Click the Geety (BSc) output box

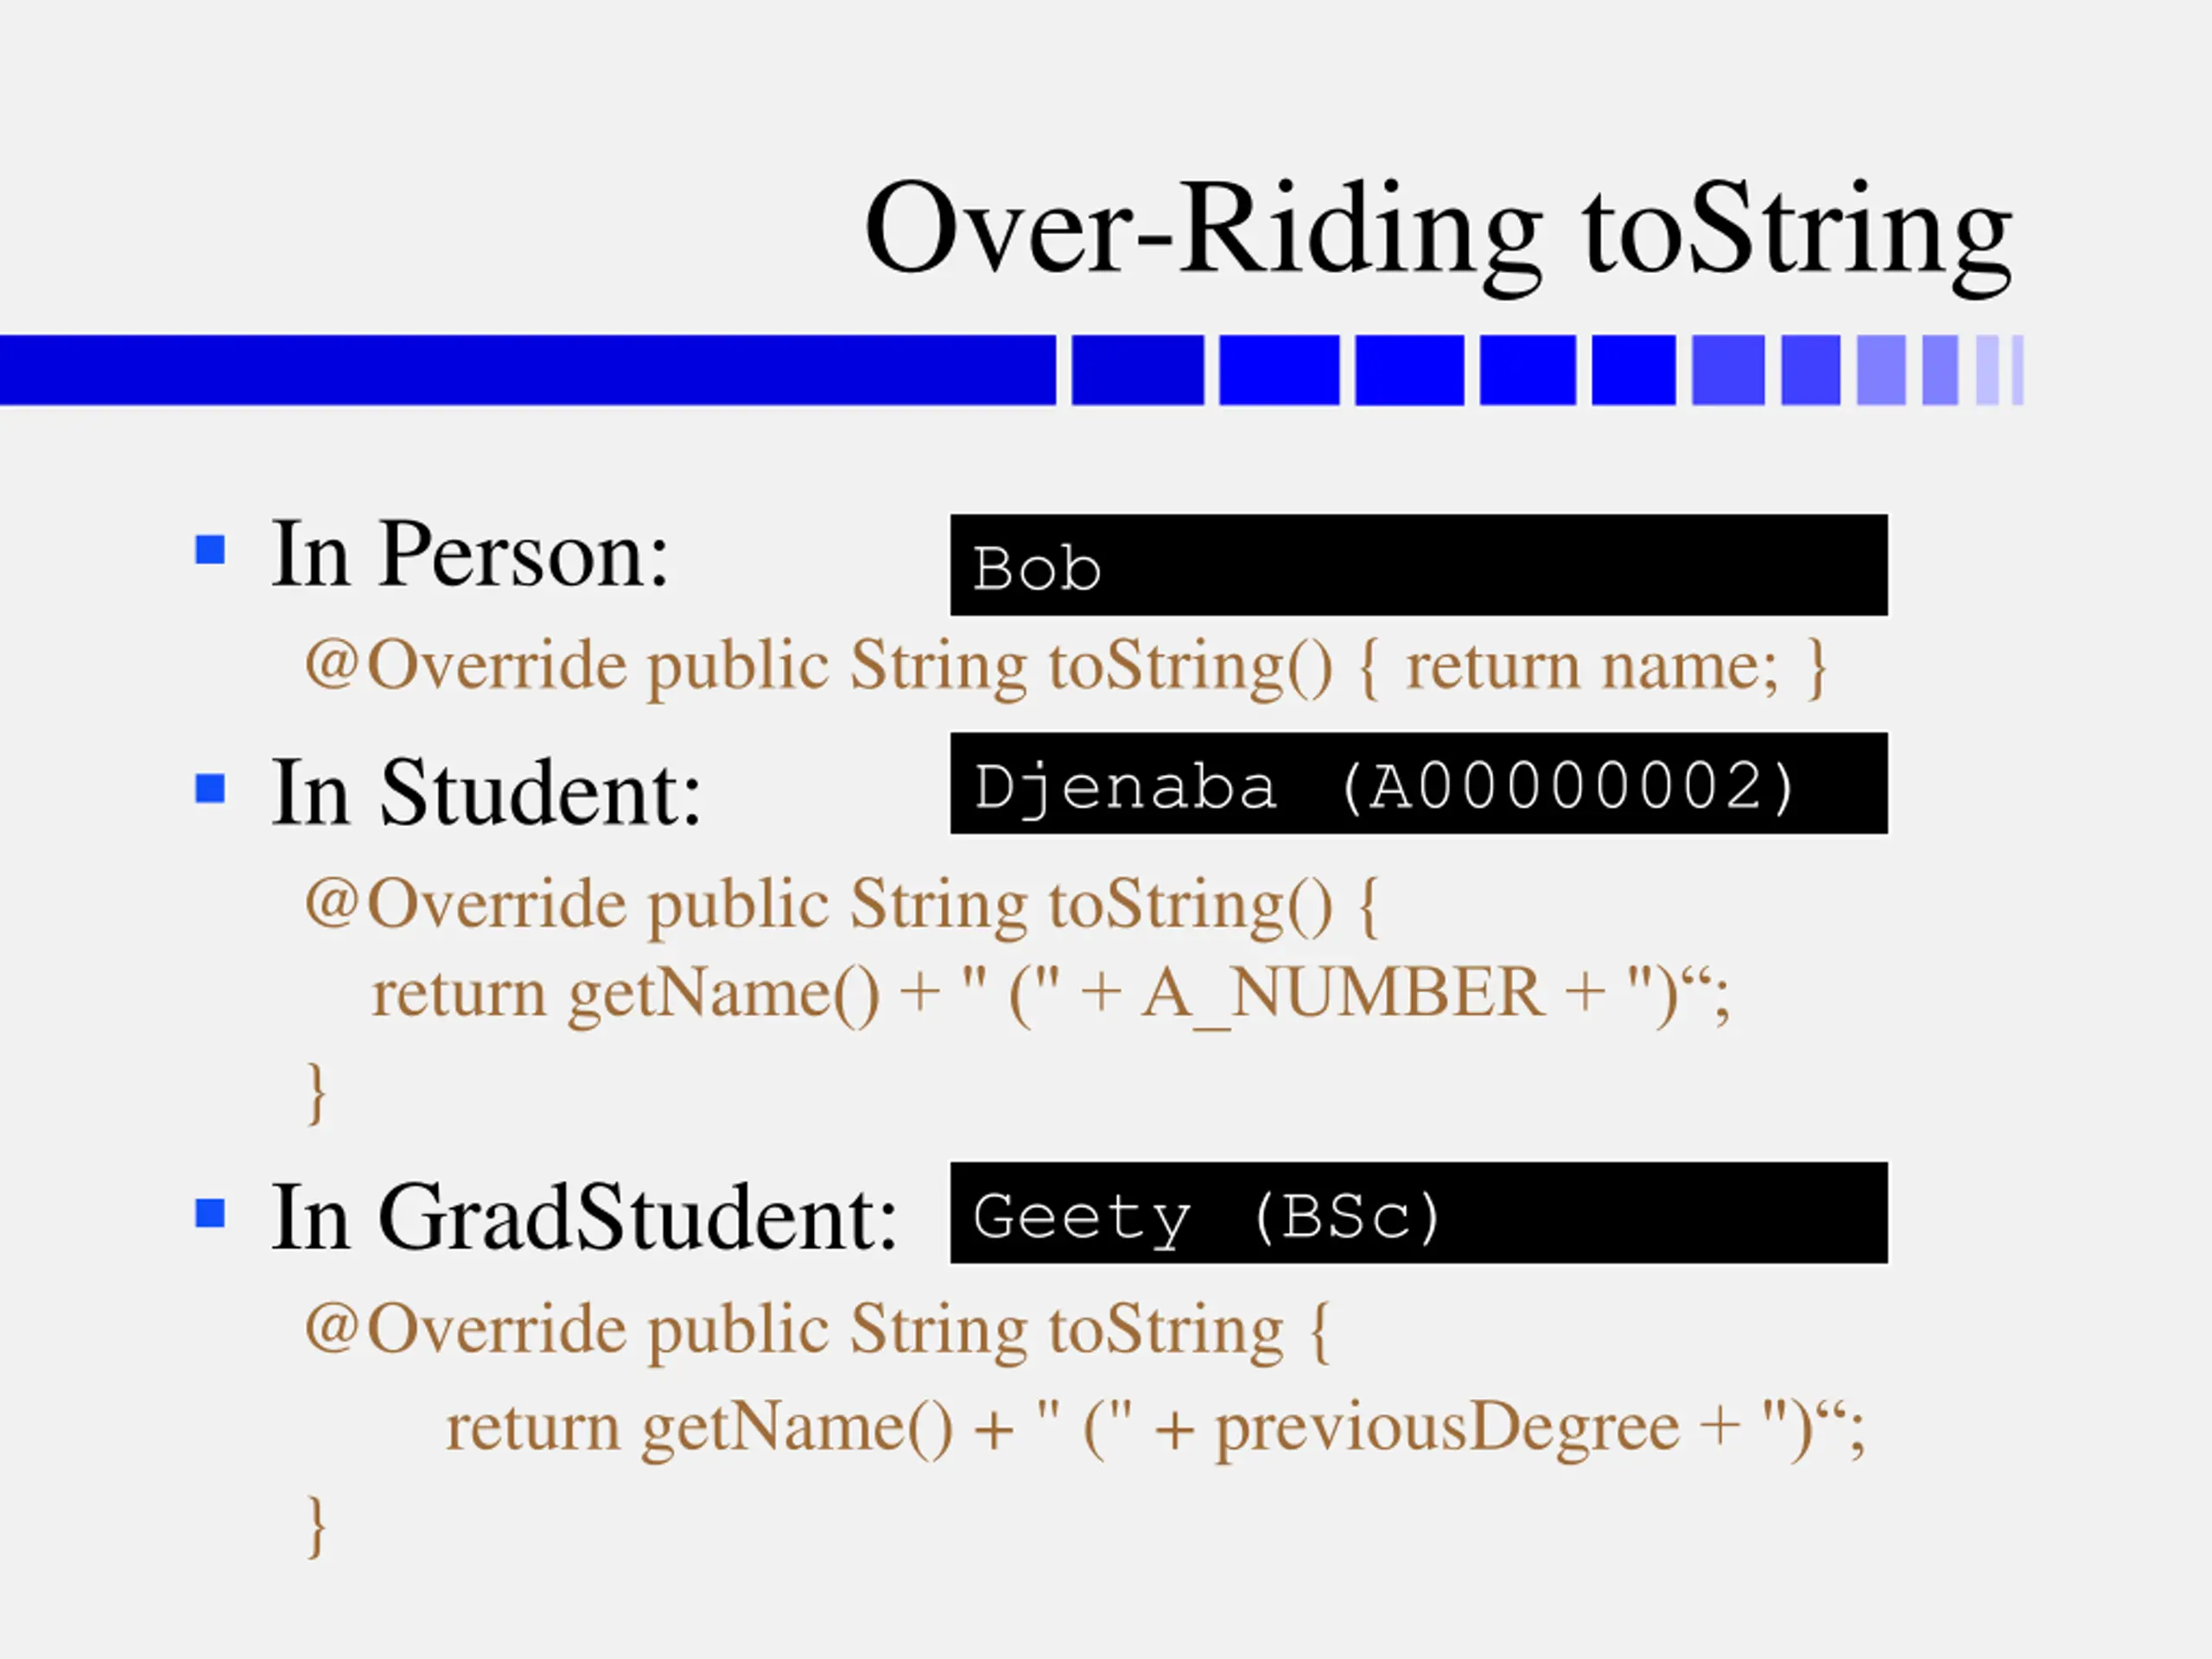coord(1419,1213)
